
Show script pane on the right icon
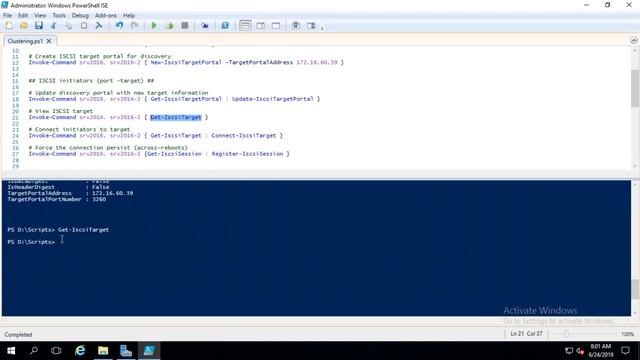click(260, 26)
